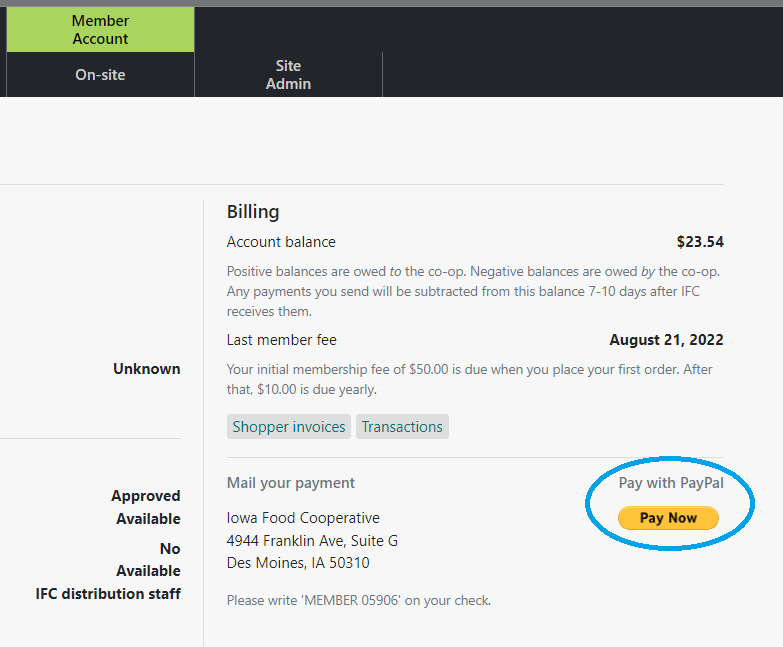Select the 4944 Franklin Ave street address

[x=312, y=541]
